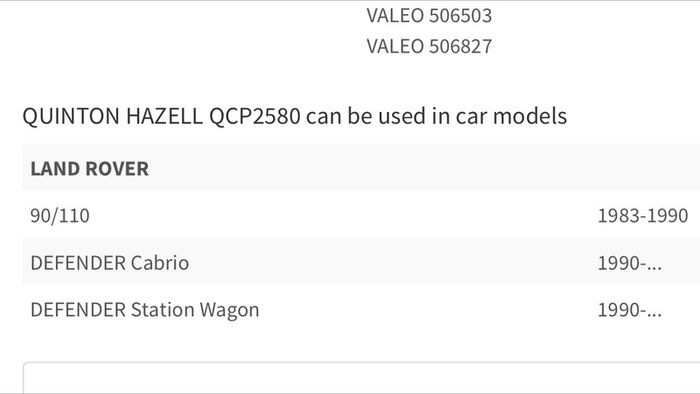The image size is (700, 394).
Task: Click the VALEO 506503 cross-reference entry
Action: coord(429,16)
